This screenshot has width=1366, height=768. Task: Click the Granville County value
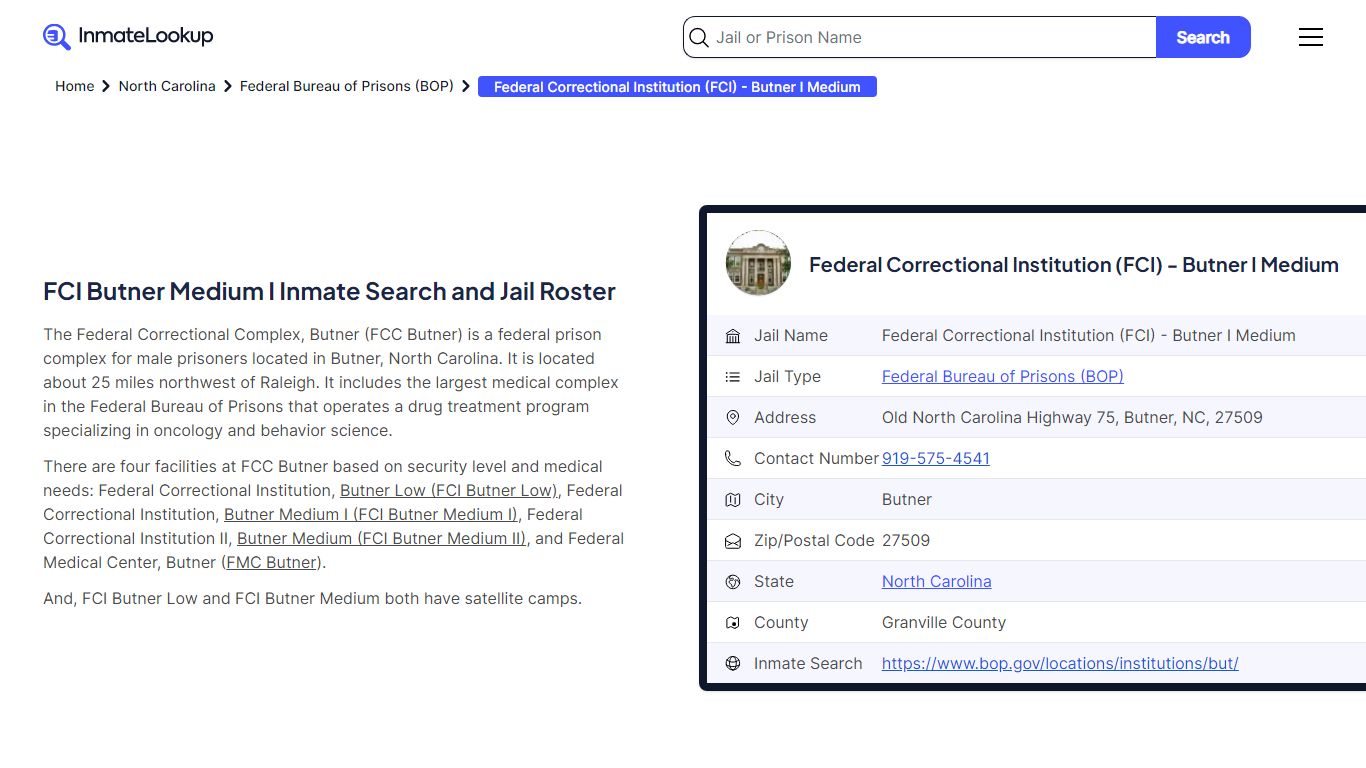pos(944,622)
